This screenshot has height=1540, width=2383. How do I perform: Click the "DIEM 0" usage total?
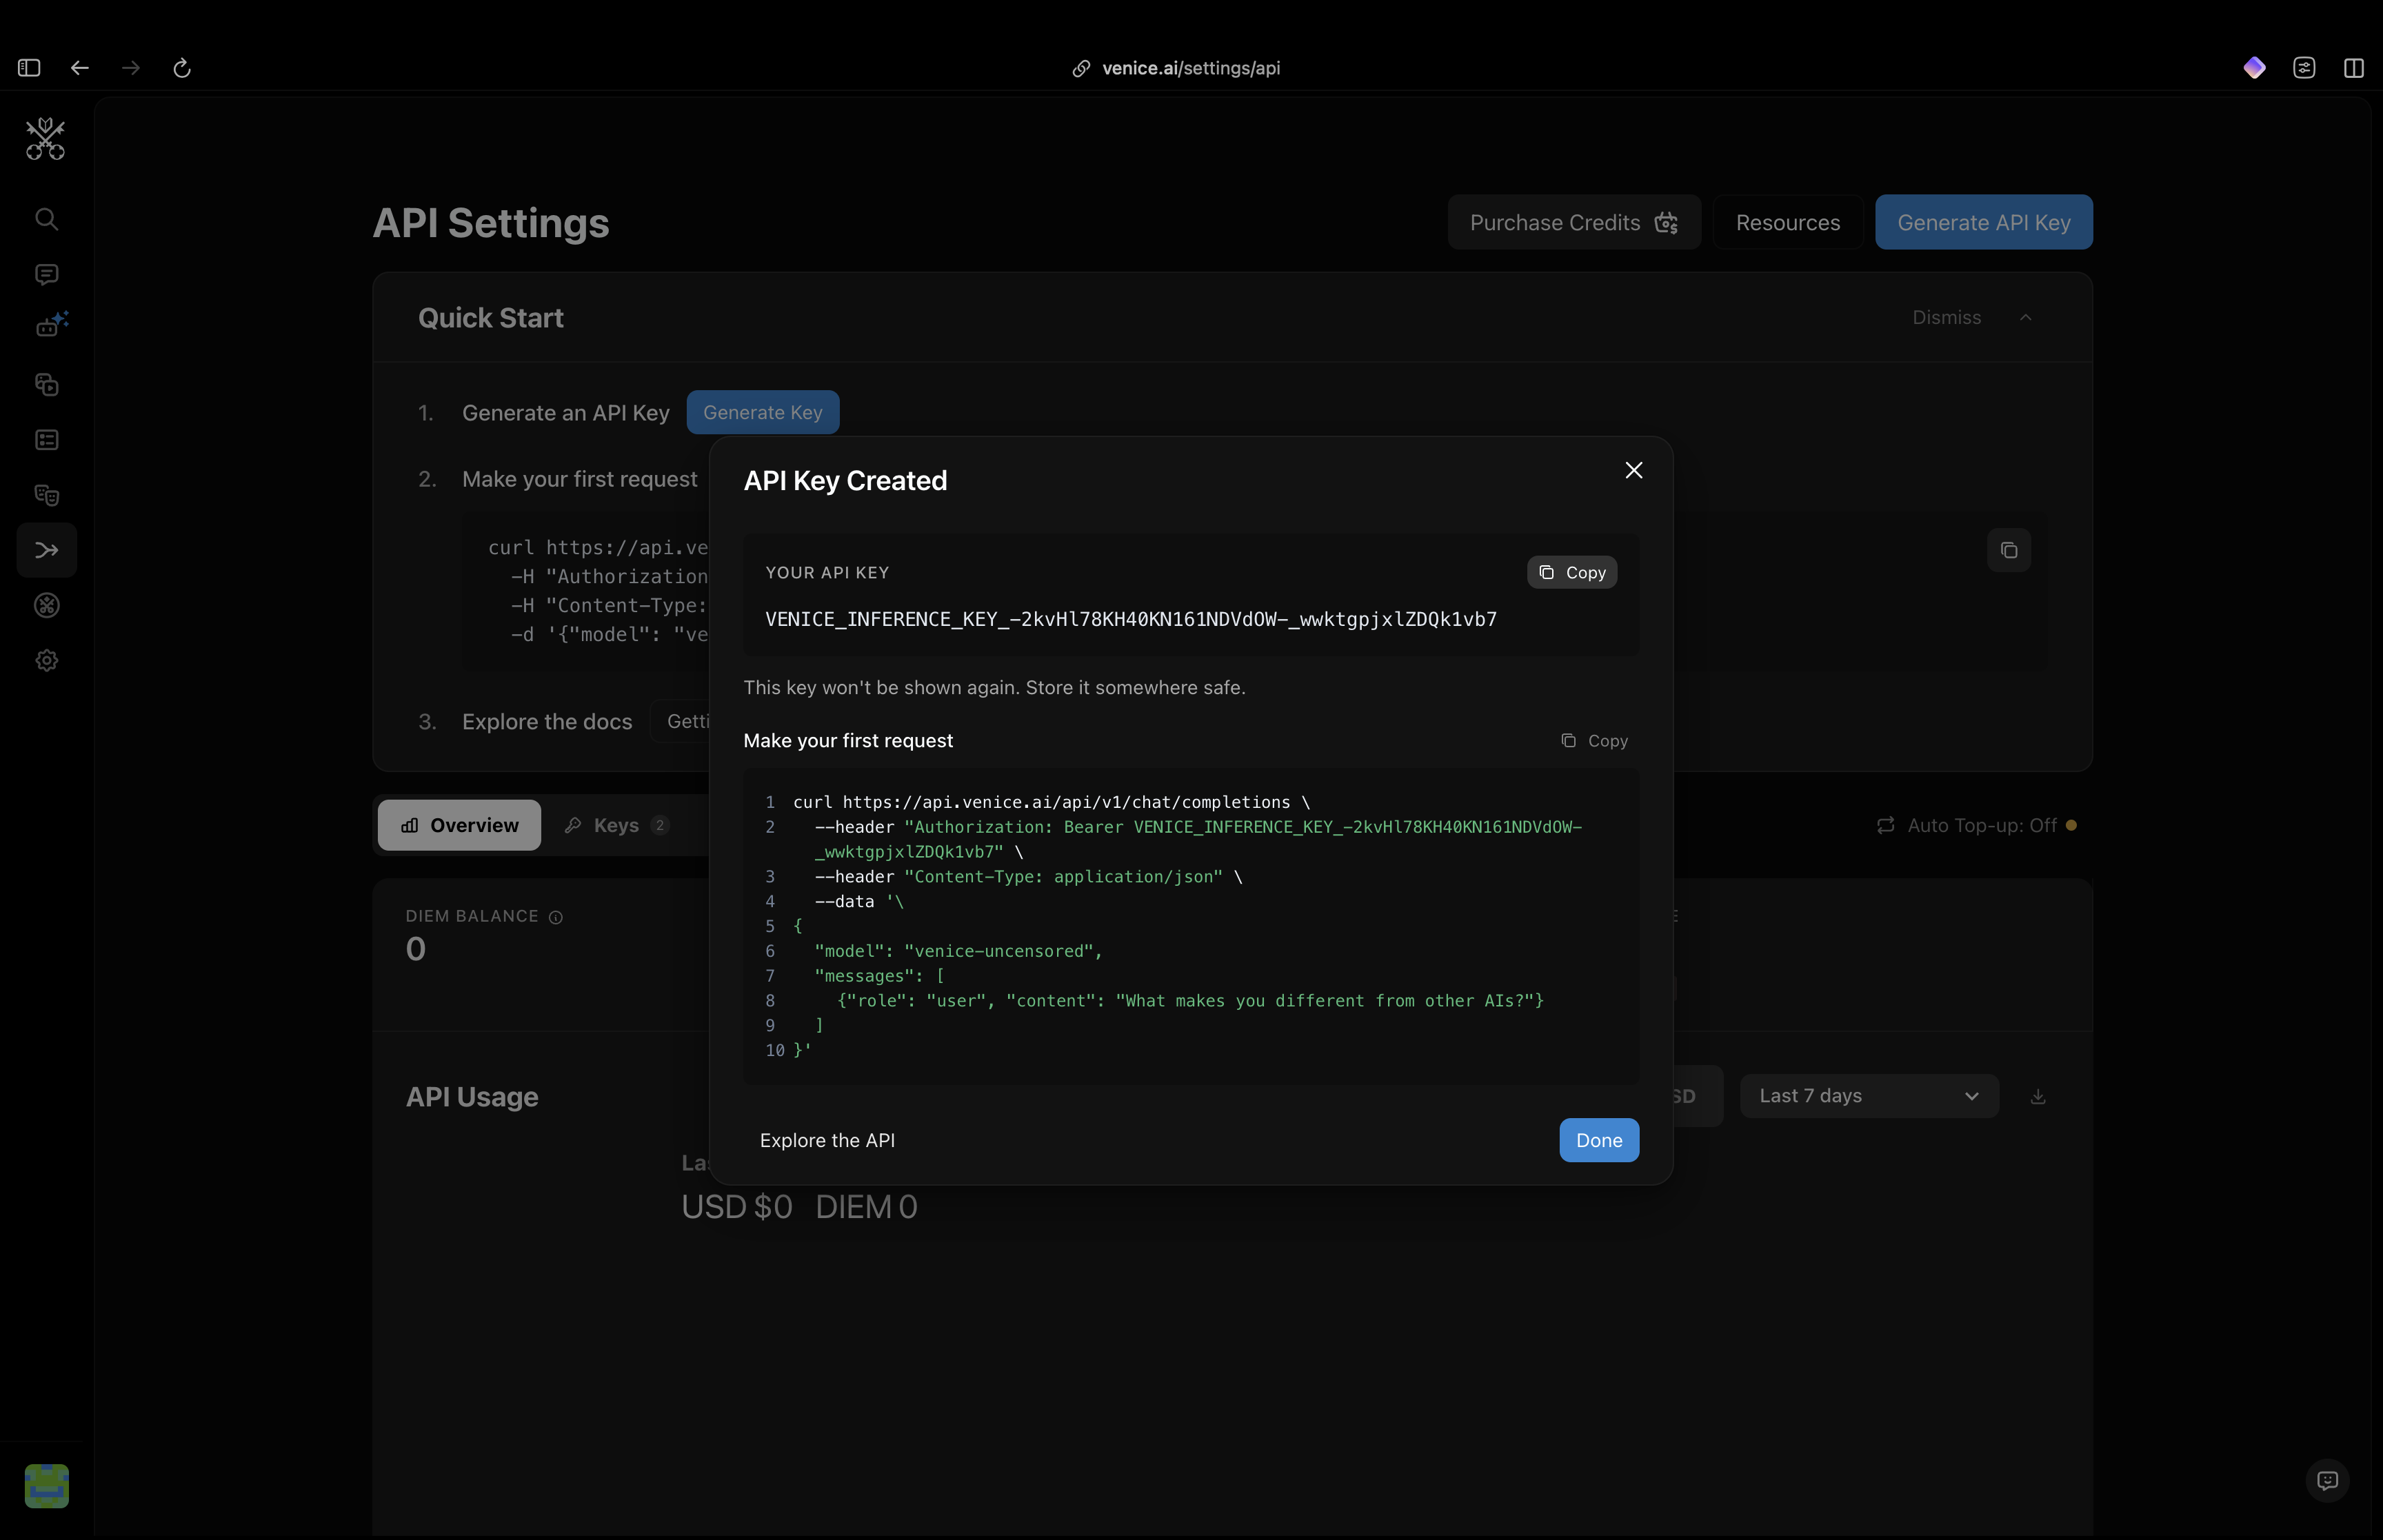pyautogui.click(x=866, y=1207)
